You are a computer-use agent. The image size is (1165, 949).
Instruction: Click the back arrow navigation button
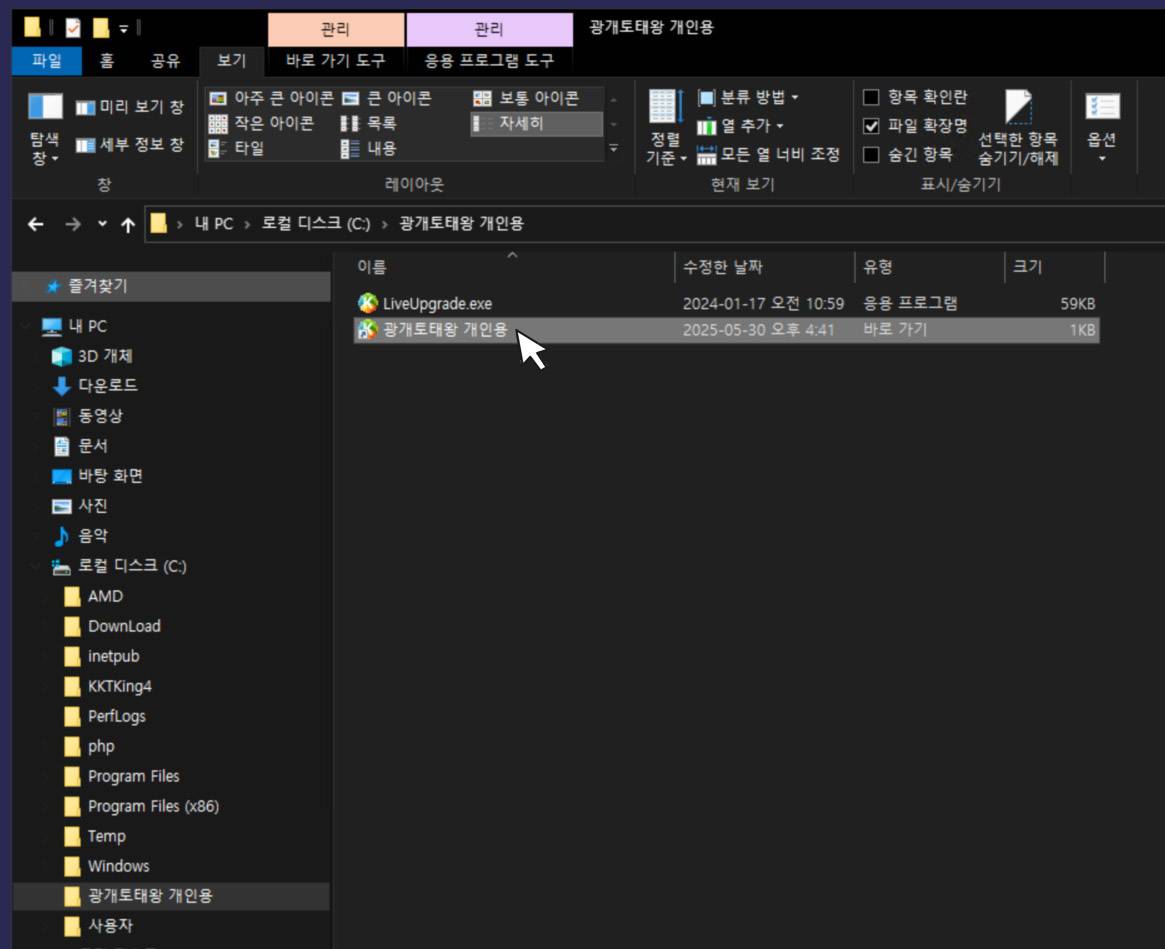[x=36, y=224]
